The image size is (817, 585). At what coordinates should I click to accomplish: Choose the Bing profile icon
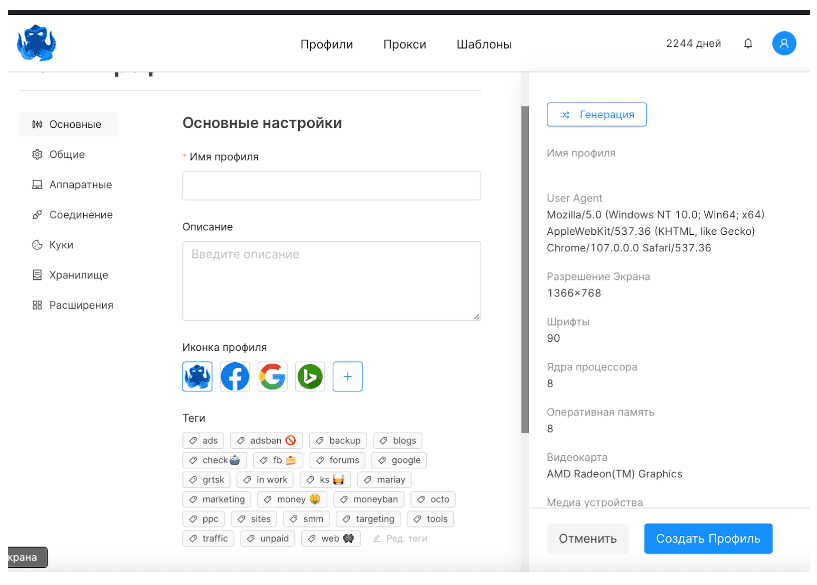310,377
